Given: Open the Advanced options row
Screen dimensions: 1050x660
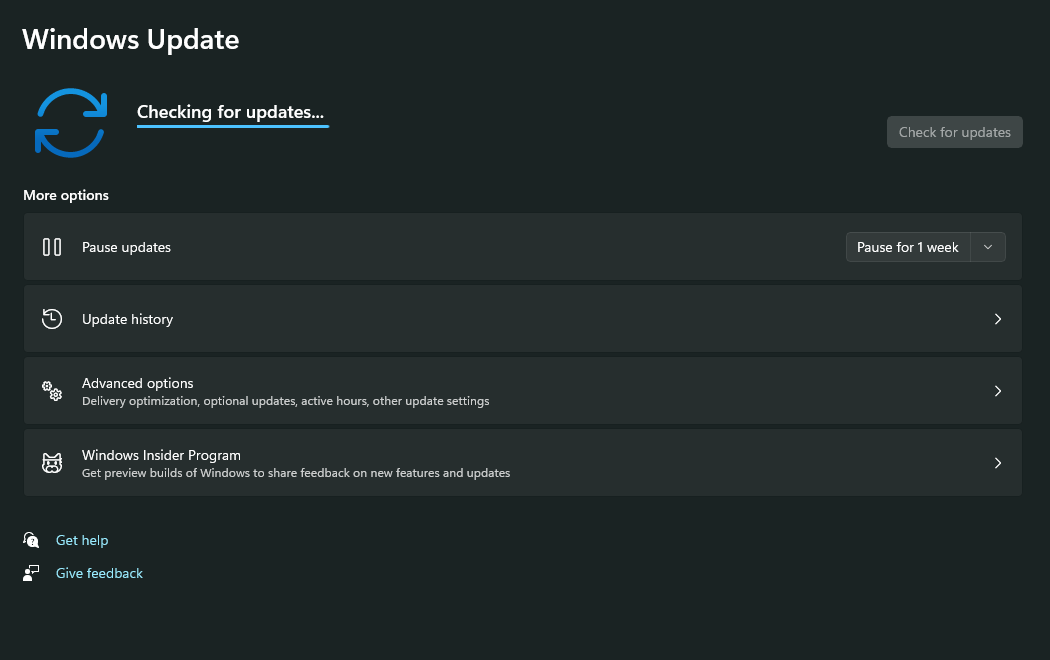Looking at the screenshot, I should pyautogui.click(x=522, y=391).
